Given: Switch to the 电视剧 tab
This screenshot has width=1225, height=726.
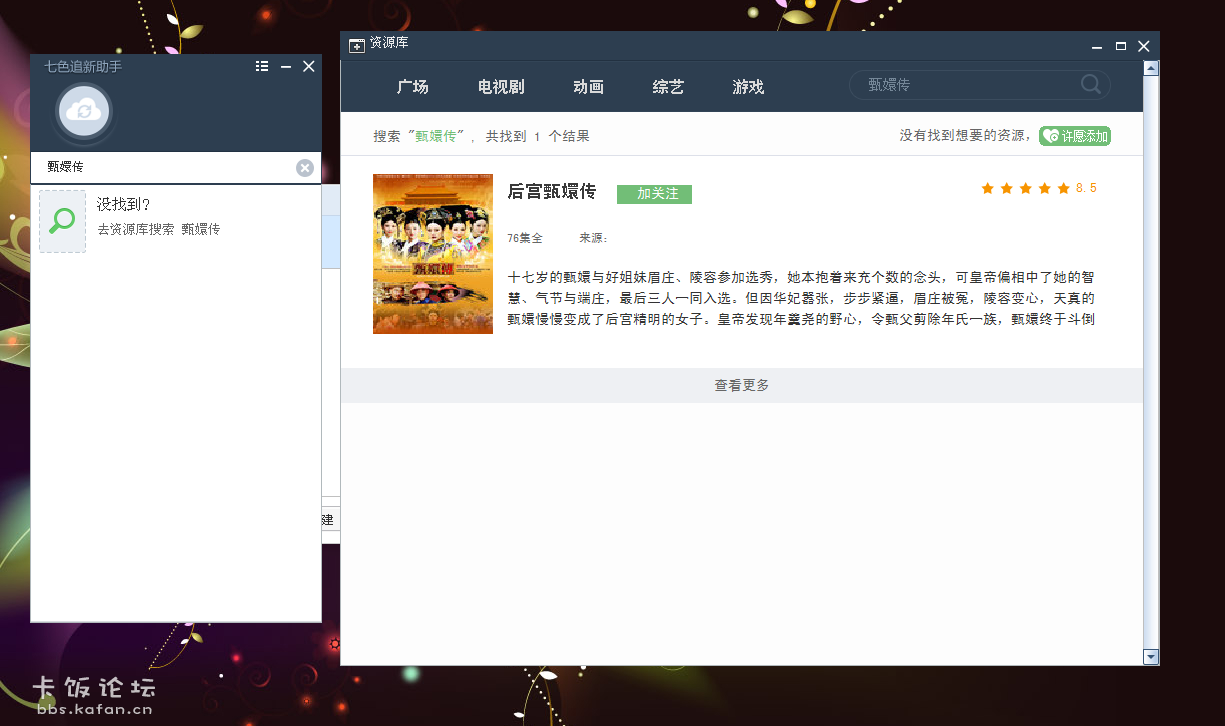Looking at the screenshot, I should [501, 87].
